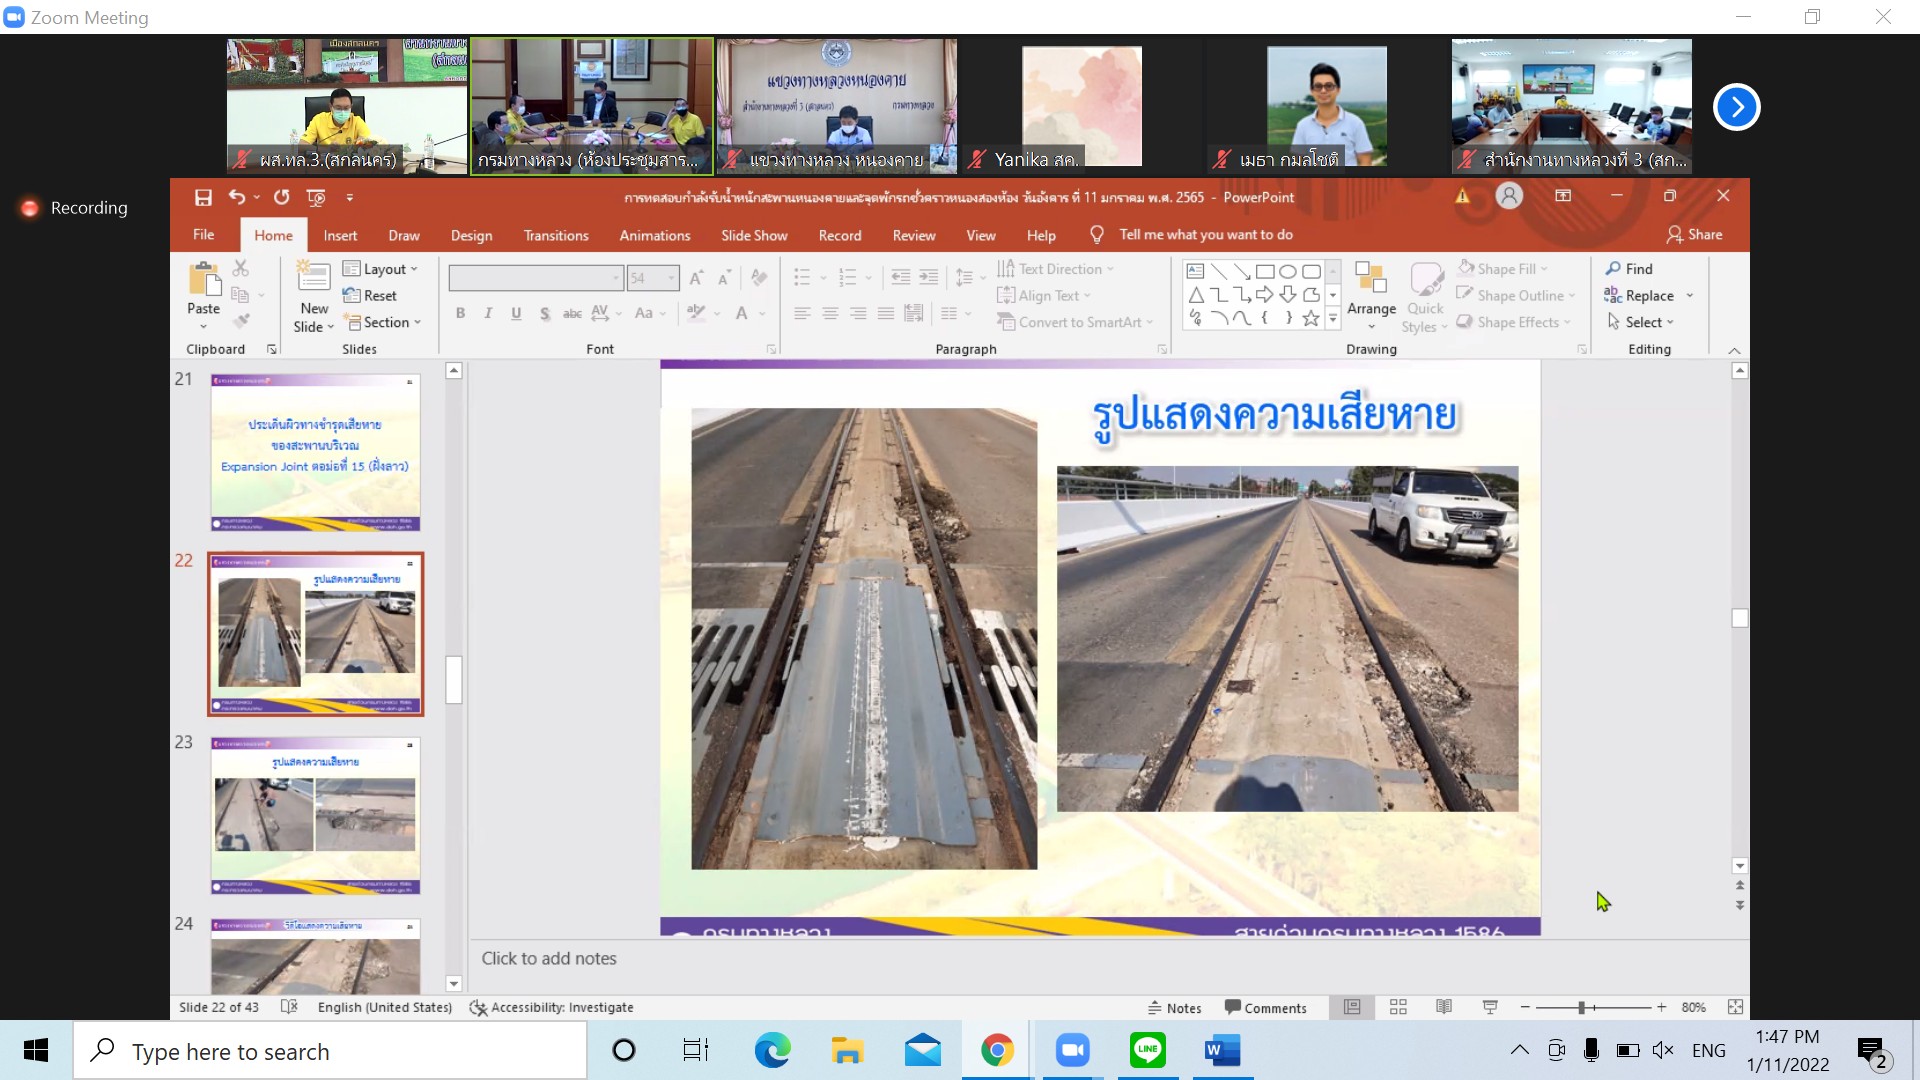Click the Share button

point(1695,234)
